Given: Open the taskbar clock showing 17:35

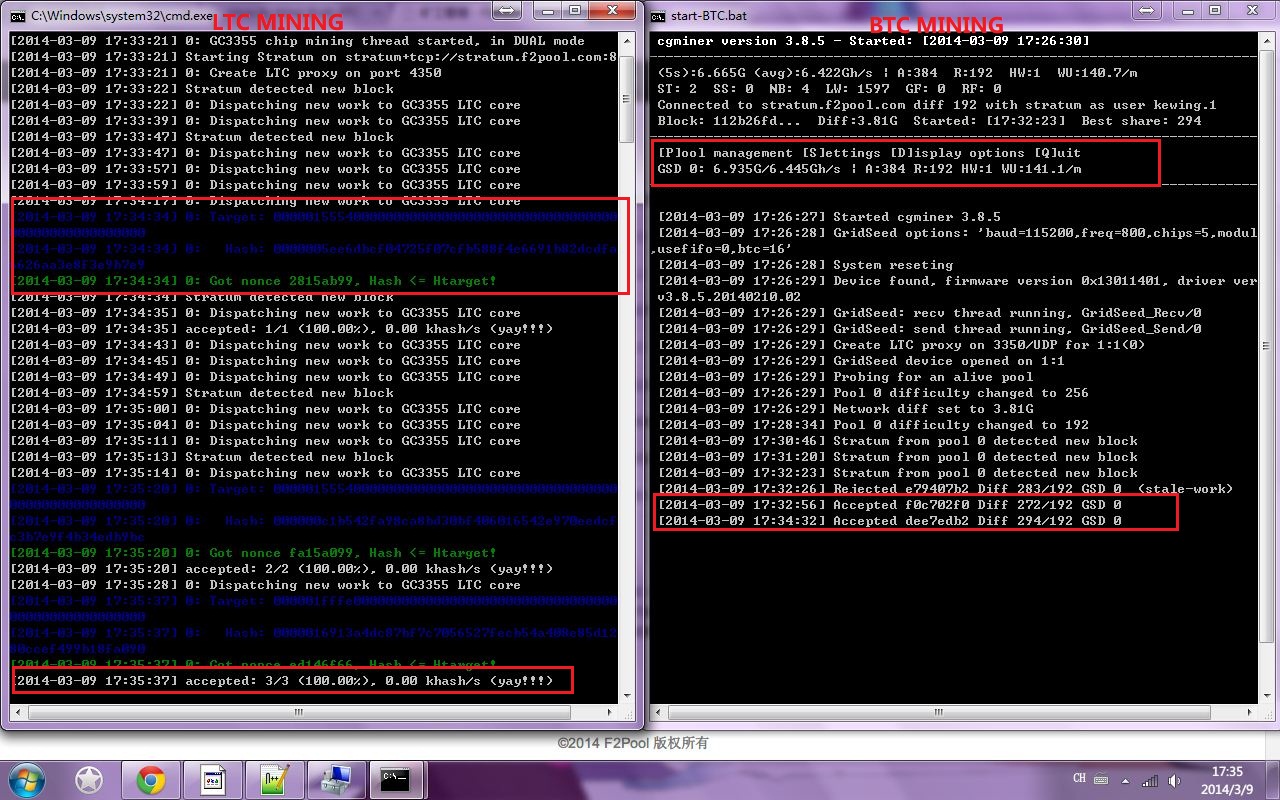Looking at the screenshot, I should (1227, 780).
